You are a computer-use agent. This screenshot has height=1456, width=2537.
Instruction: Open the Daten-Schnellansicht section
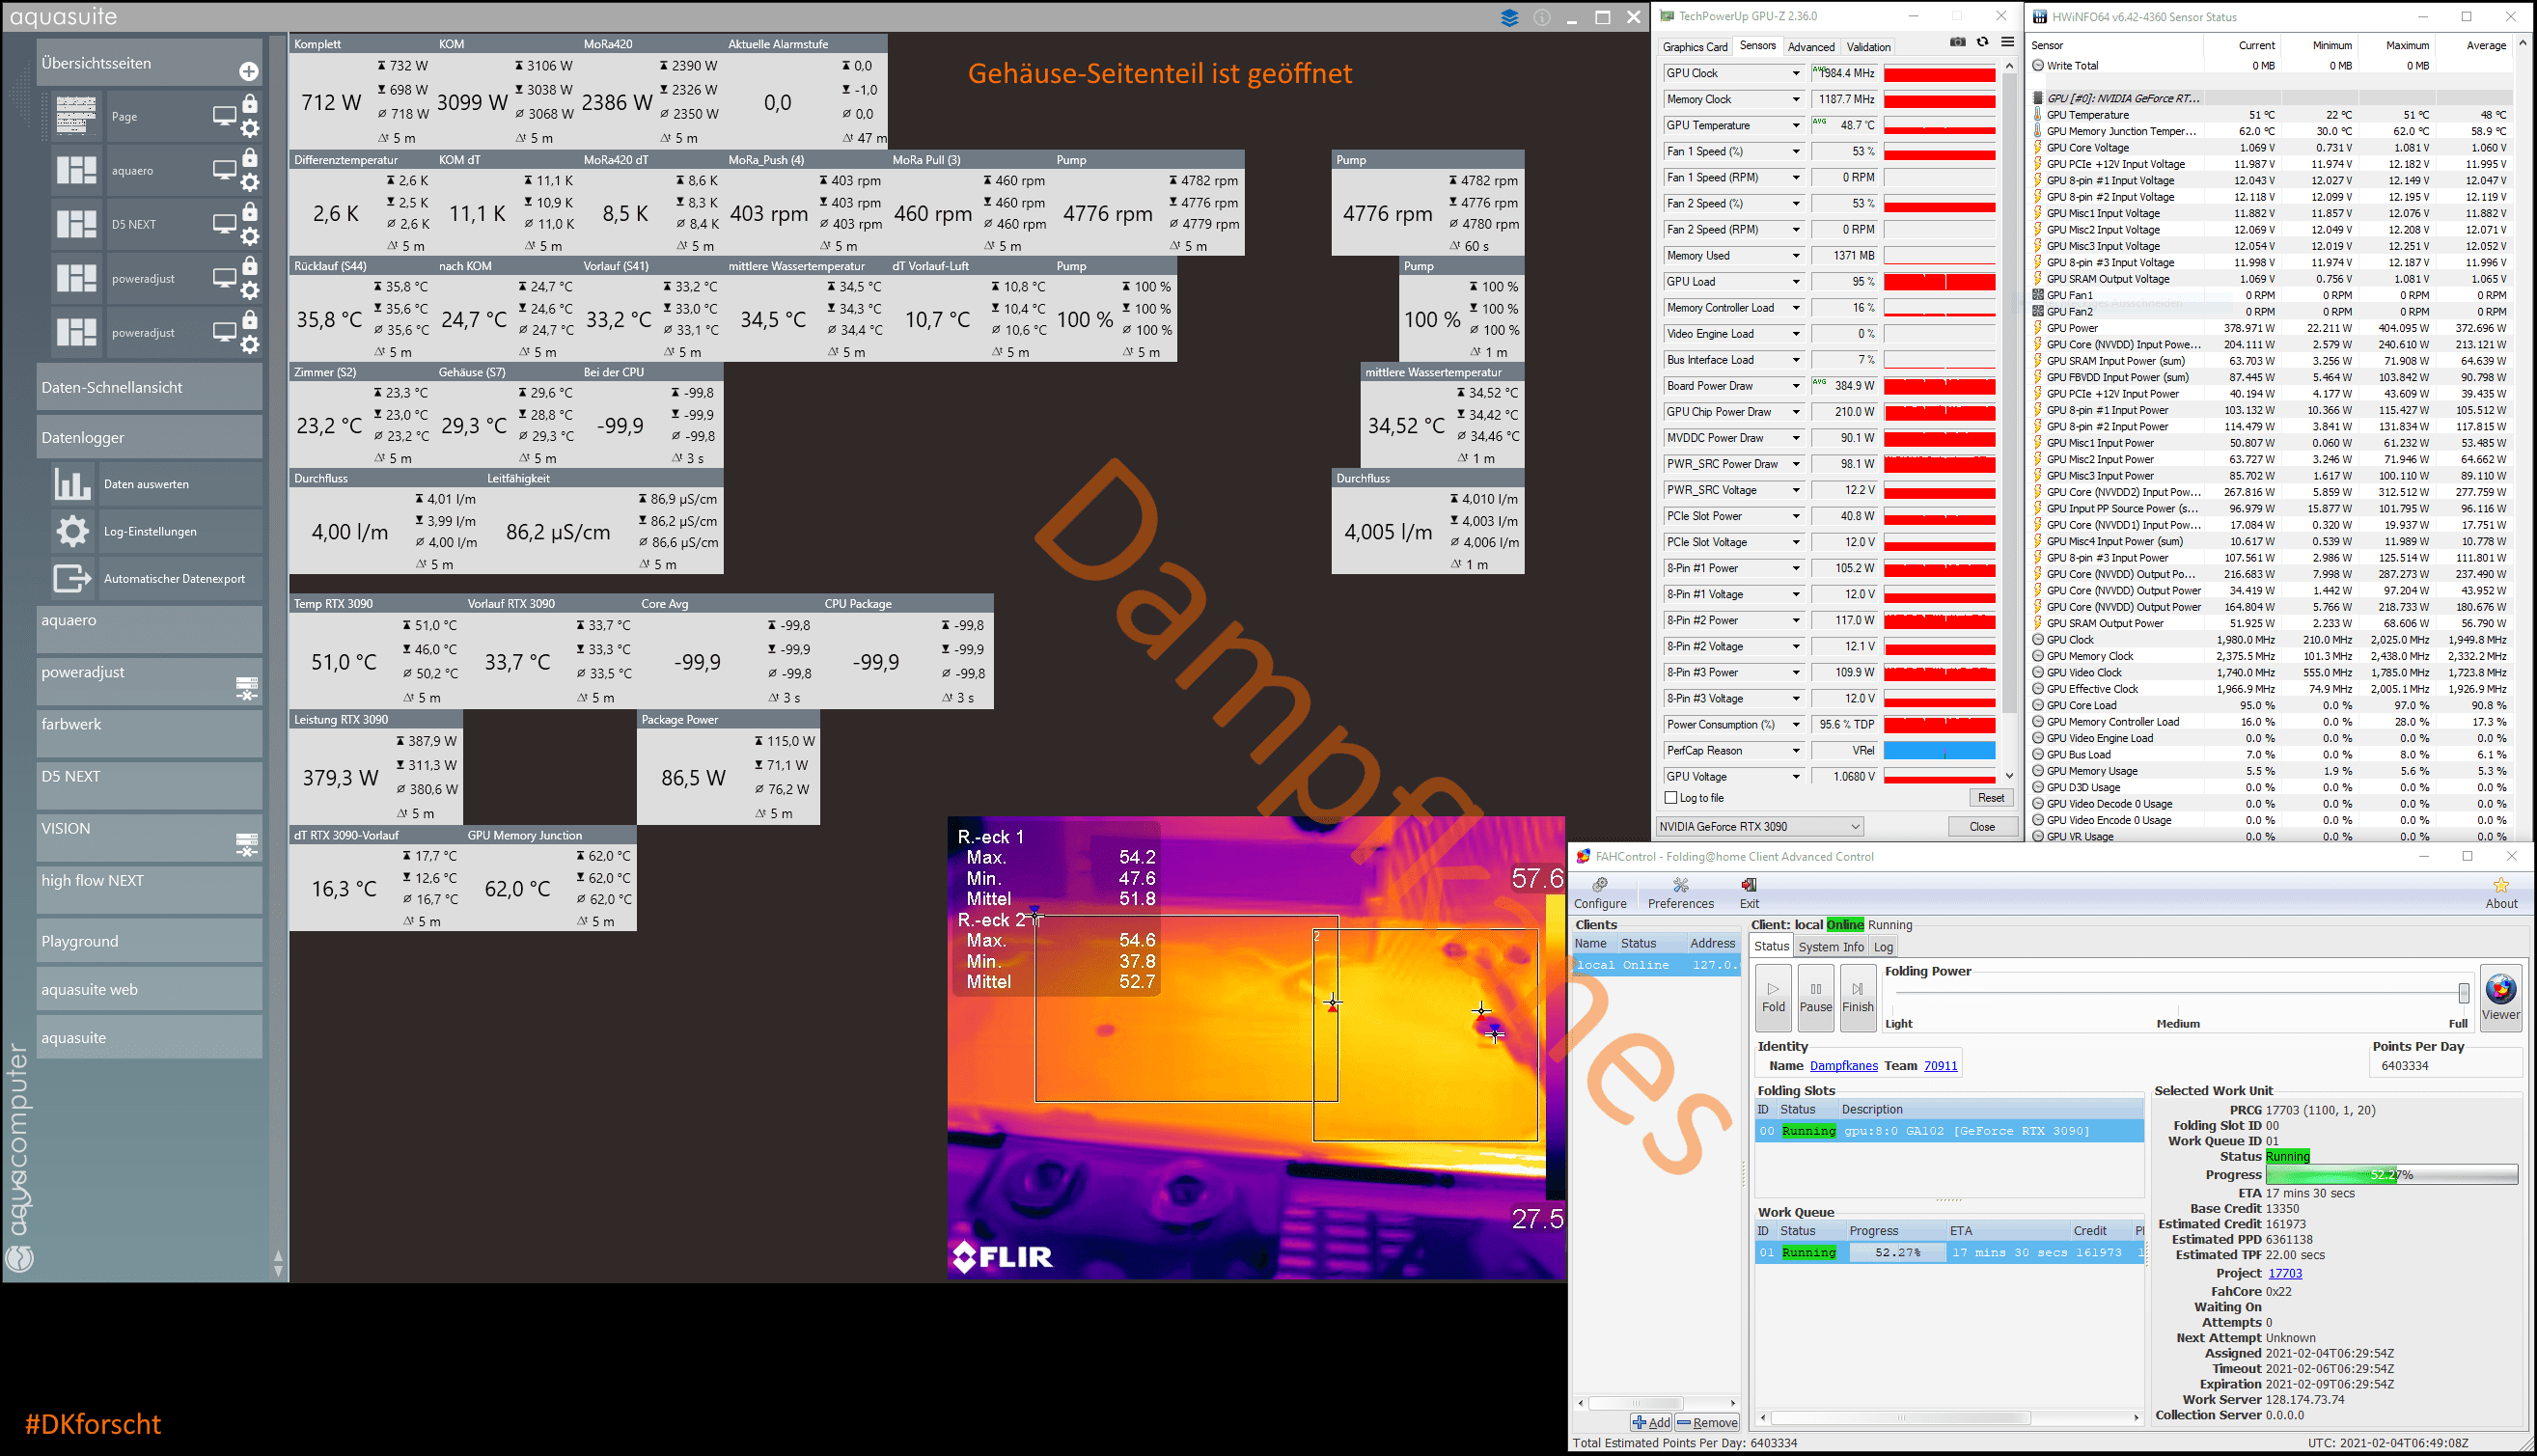tap(149, 388)
